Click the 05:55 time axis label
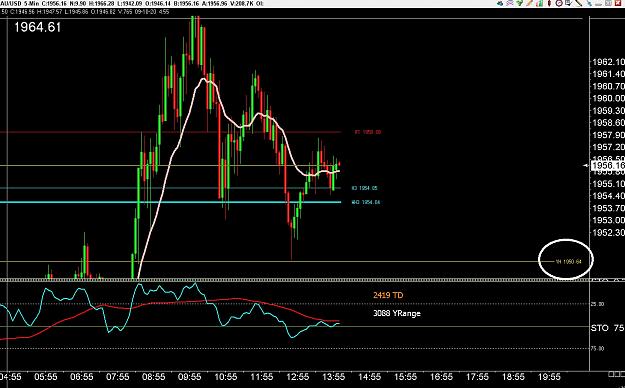Image resolution: width=625 pixels, height=388 pixels. 45,377
